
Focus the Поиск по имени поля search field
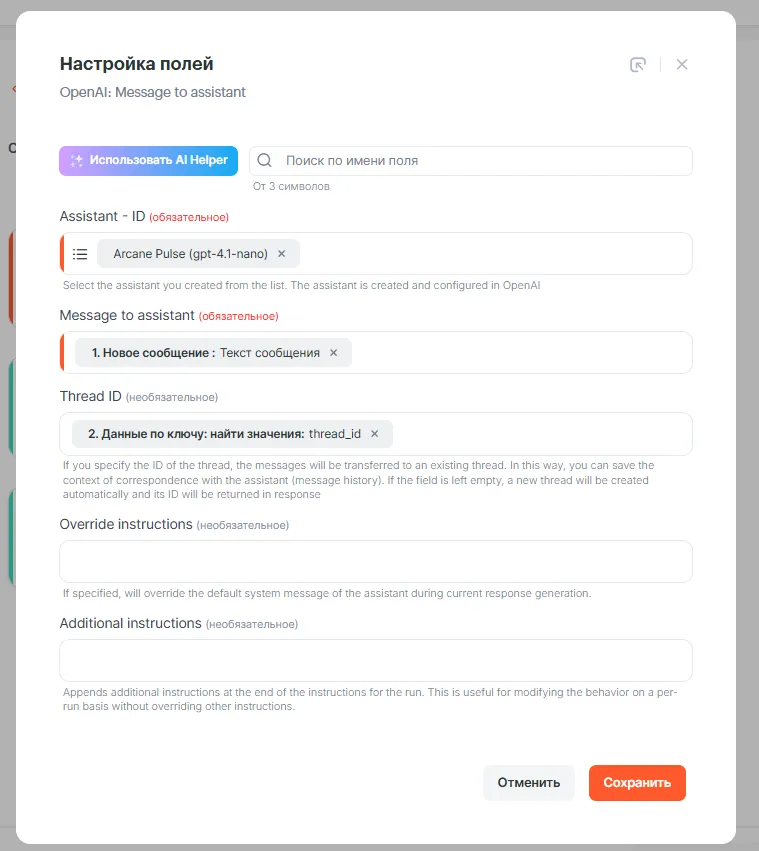pos(480,160)
